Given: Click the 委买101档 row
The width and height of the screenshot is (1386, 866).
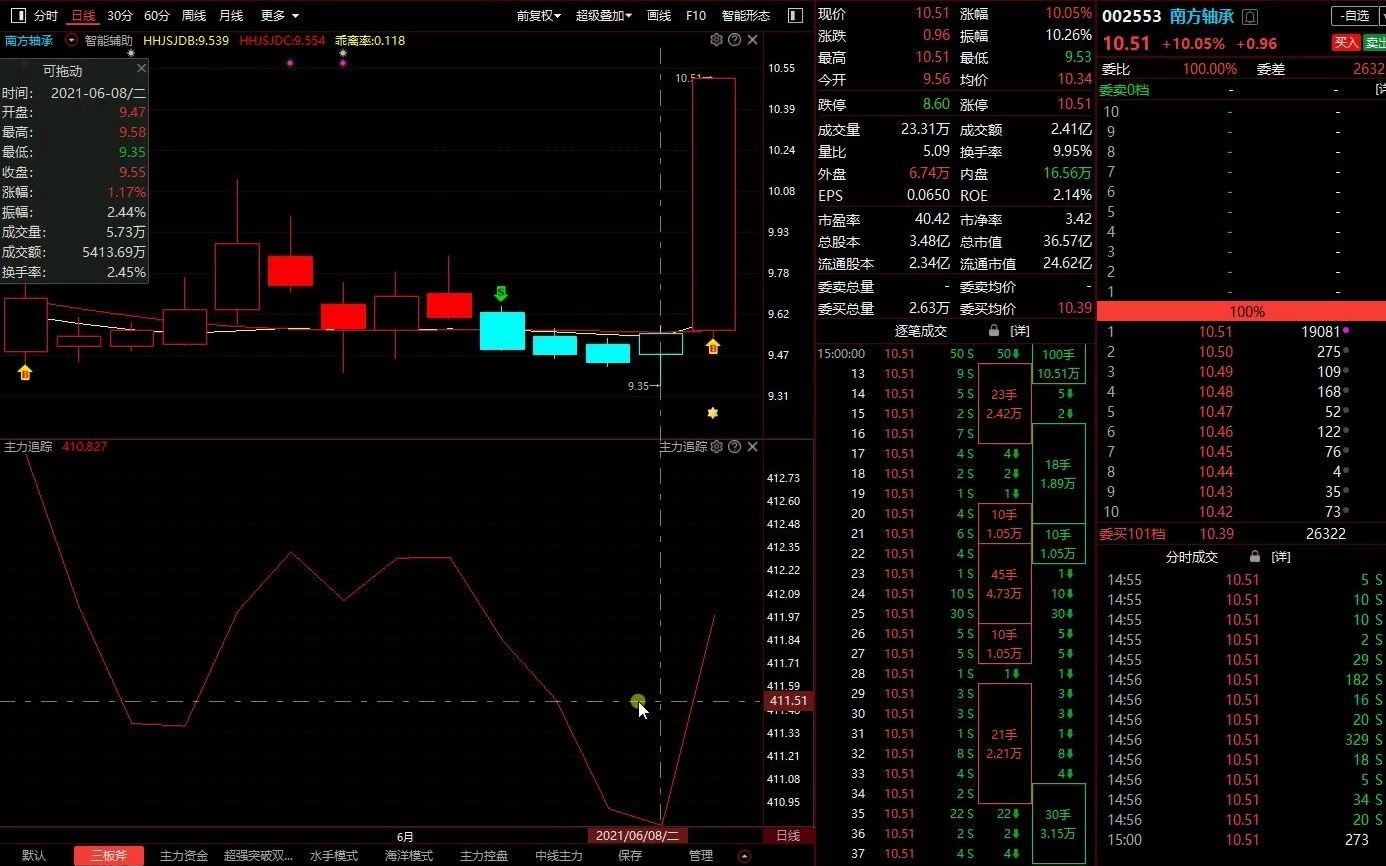Looking at the screenshot, I should pos(1241,534).
